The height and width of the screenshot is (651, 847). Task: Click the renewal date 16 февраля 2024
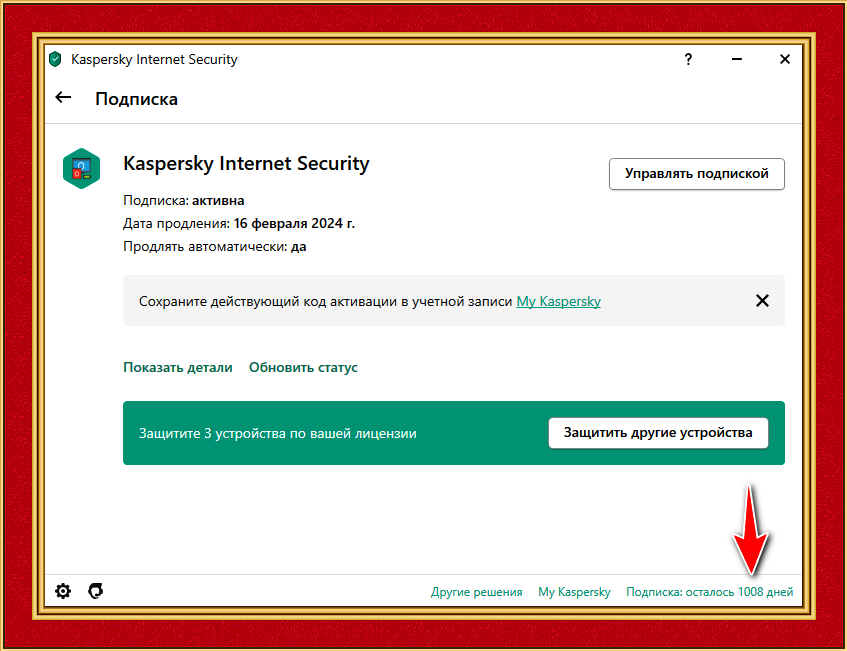tap(294, 224)
